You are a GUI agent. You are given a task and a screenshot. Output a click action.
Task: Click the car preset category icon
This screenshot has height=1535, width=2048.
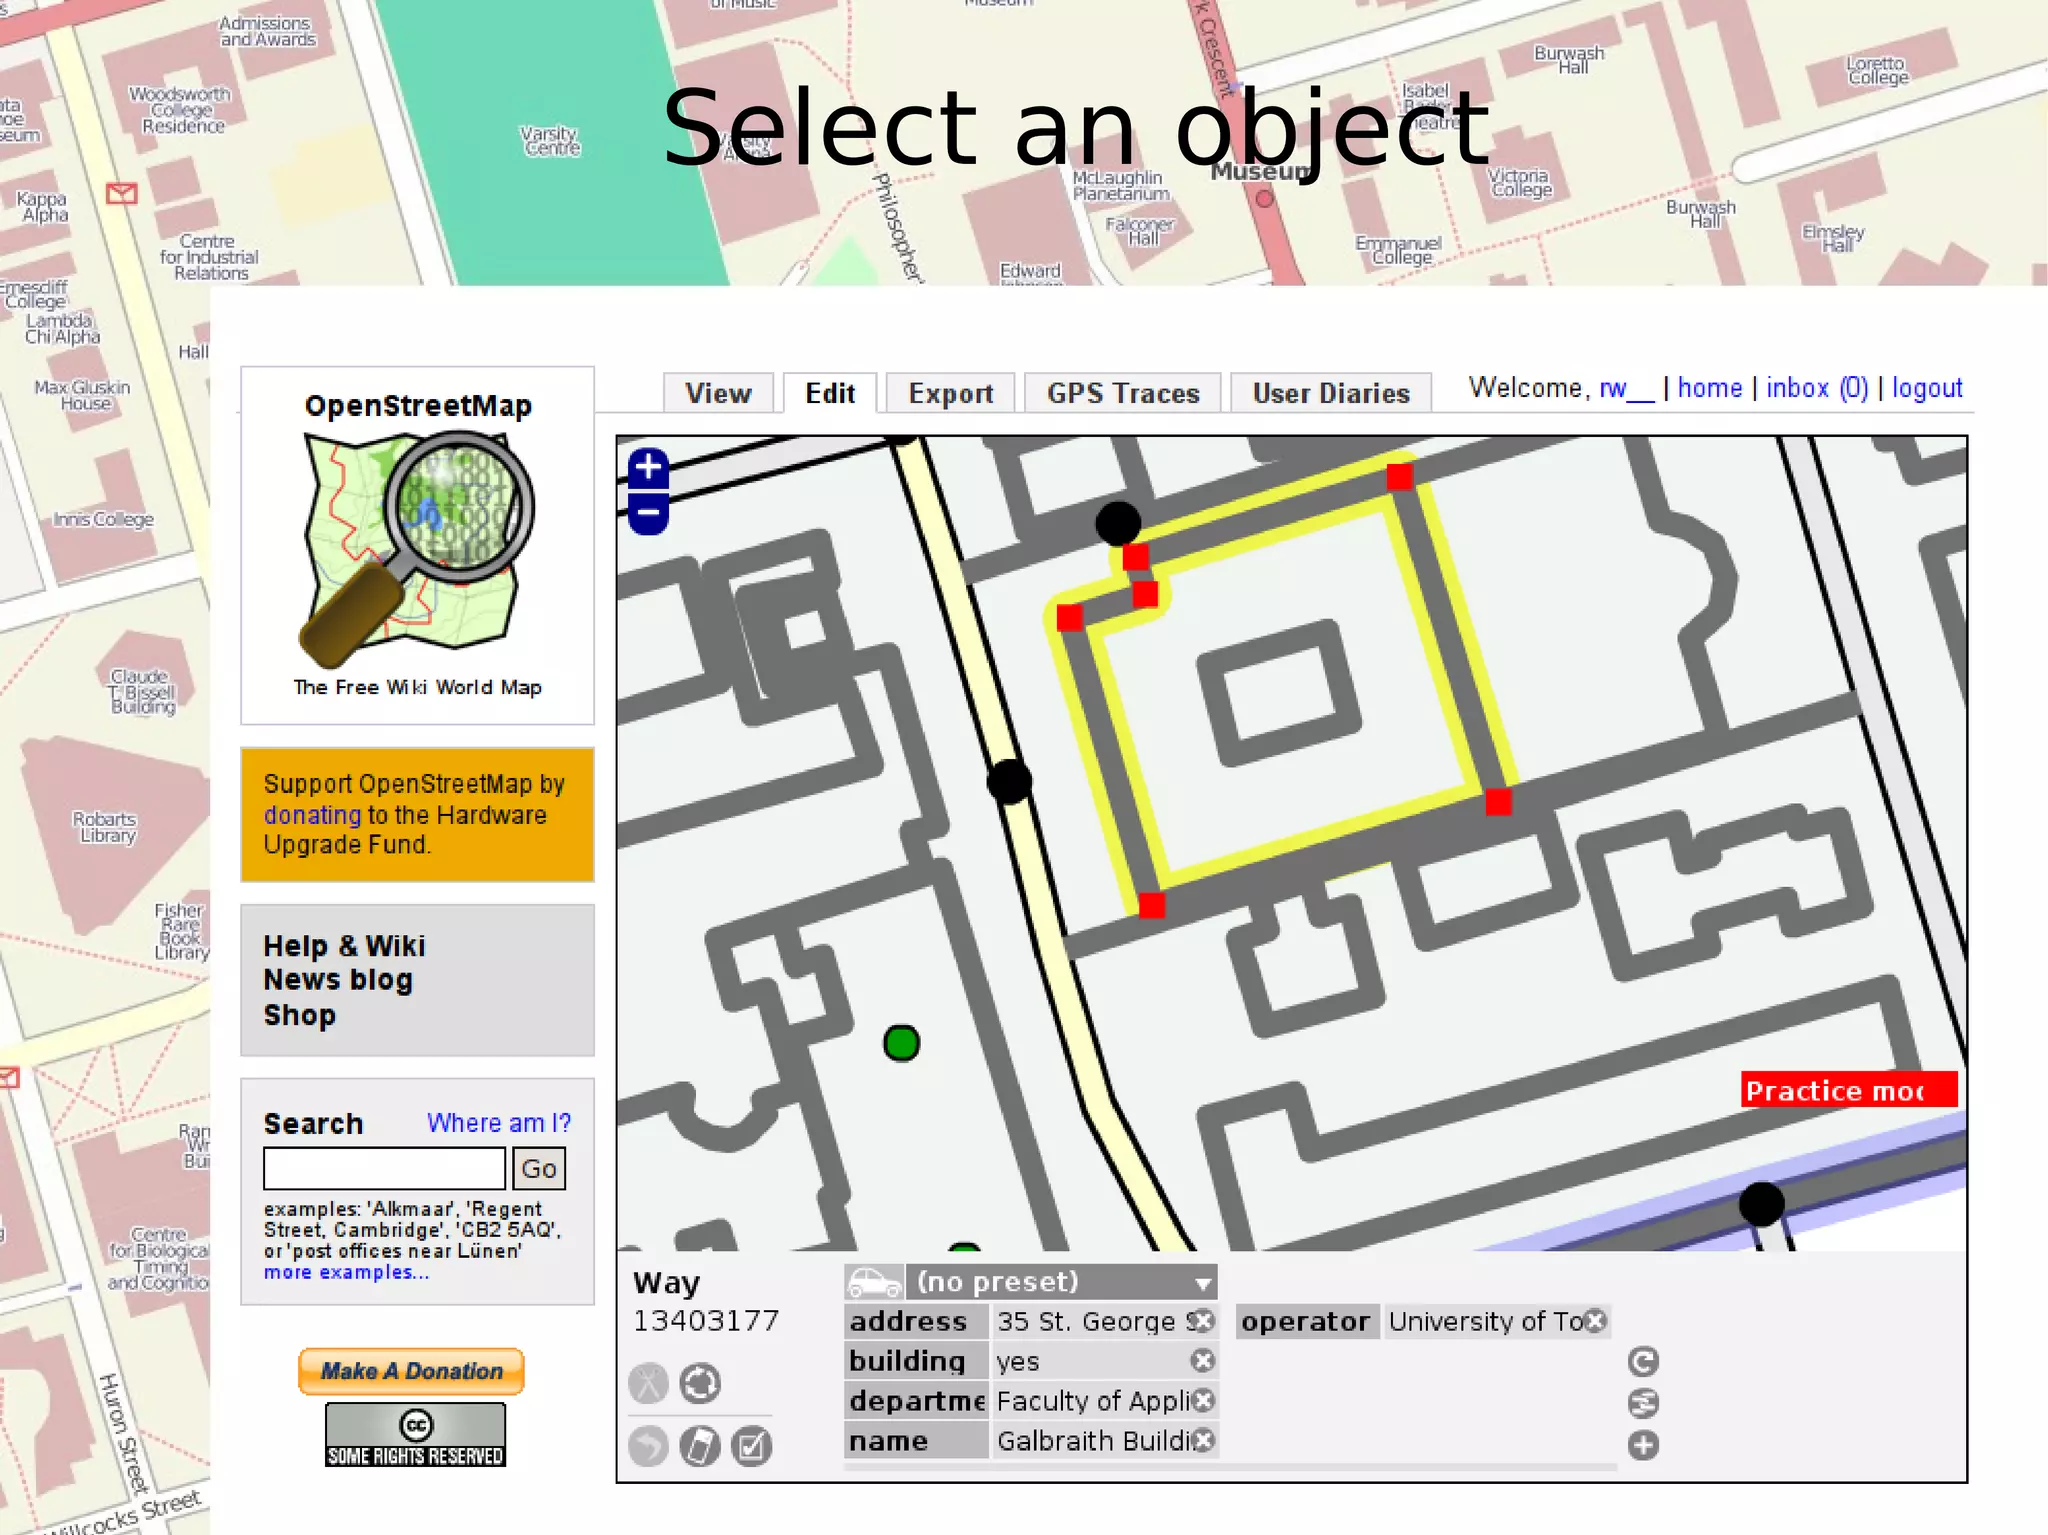pos(874,1282)
